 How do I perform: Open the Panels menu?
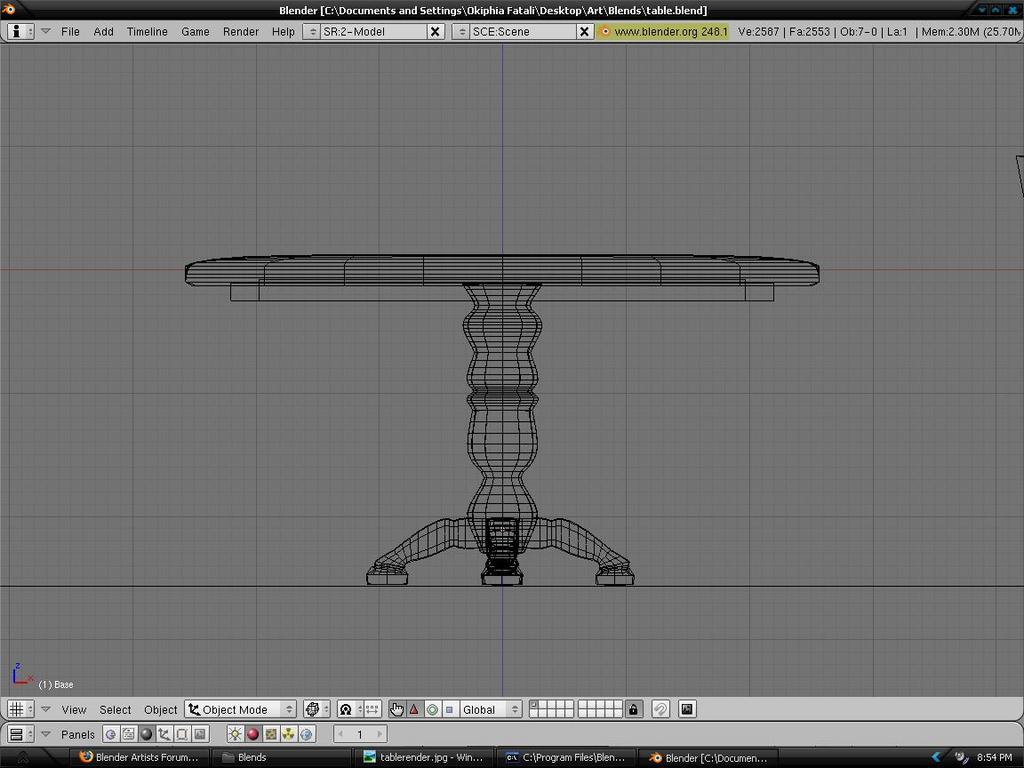[x=78, y=735]
